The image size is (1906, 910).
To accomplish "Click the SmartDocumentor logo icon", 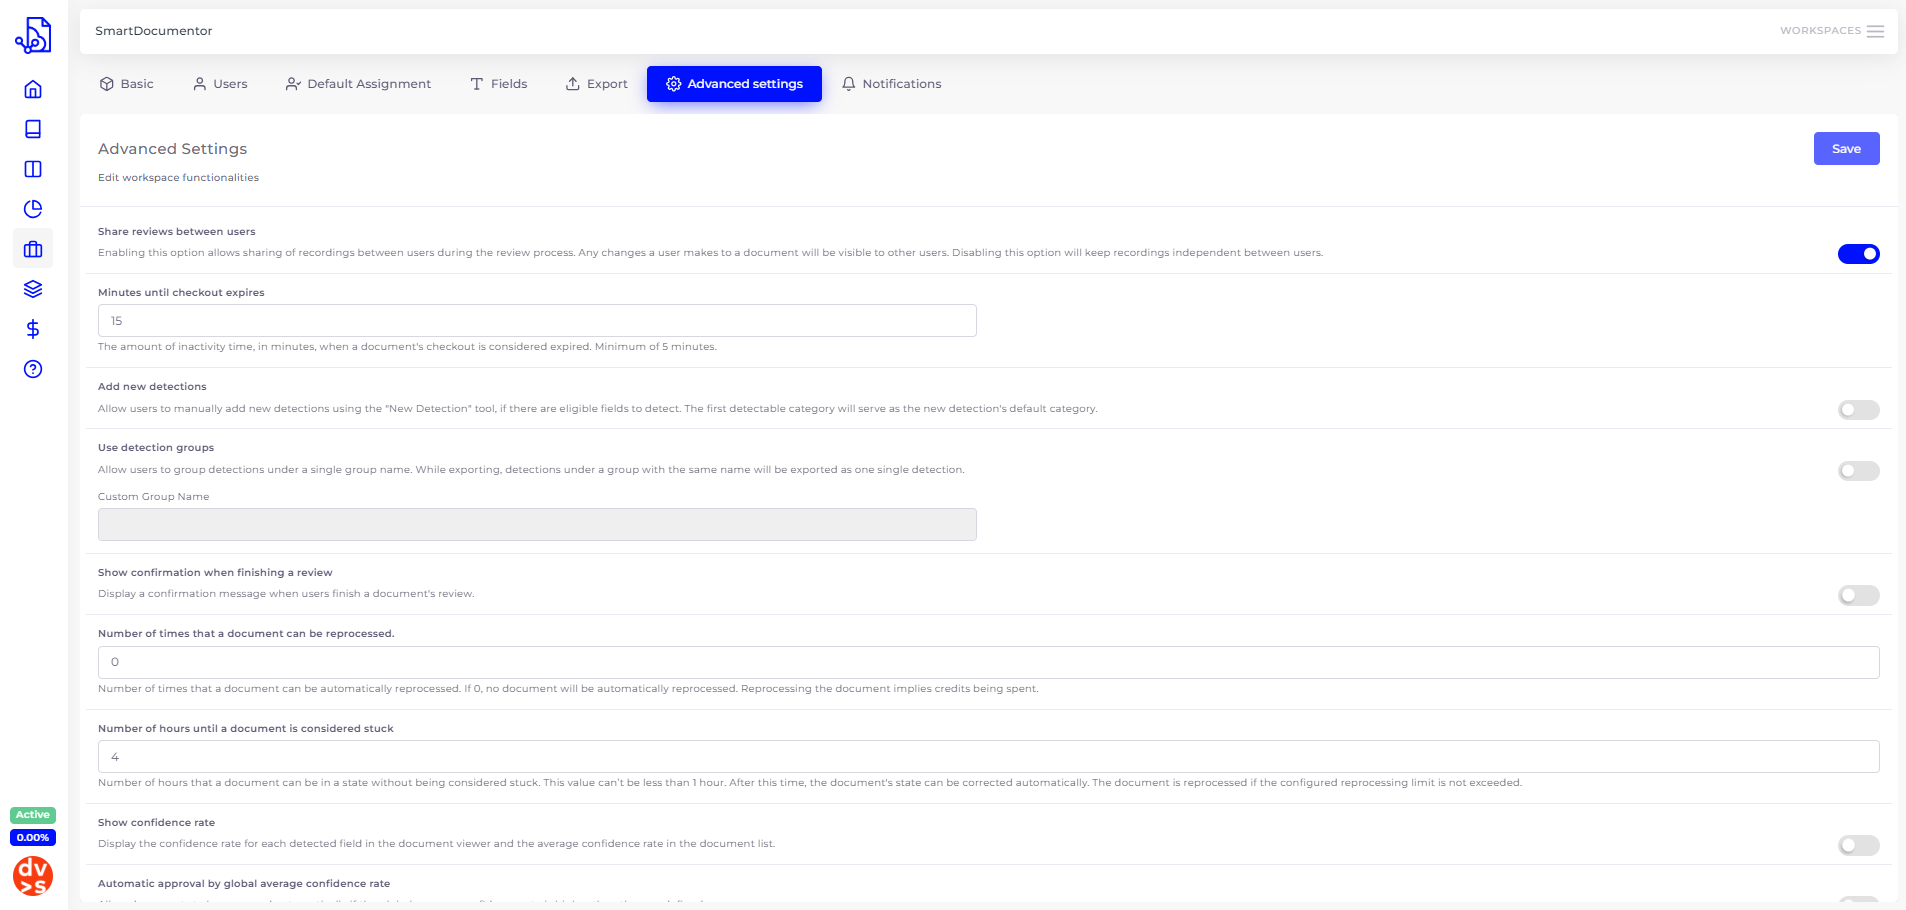I will click(33, 35).
